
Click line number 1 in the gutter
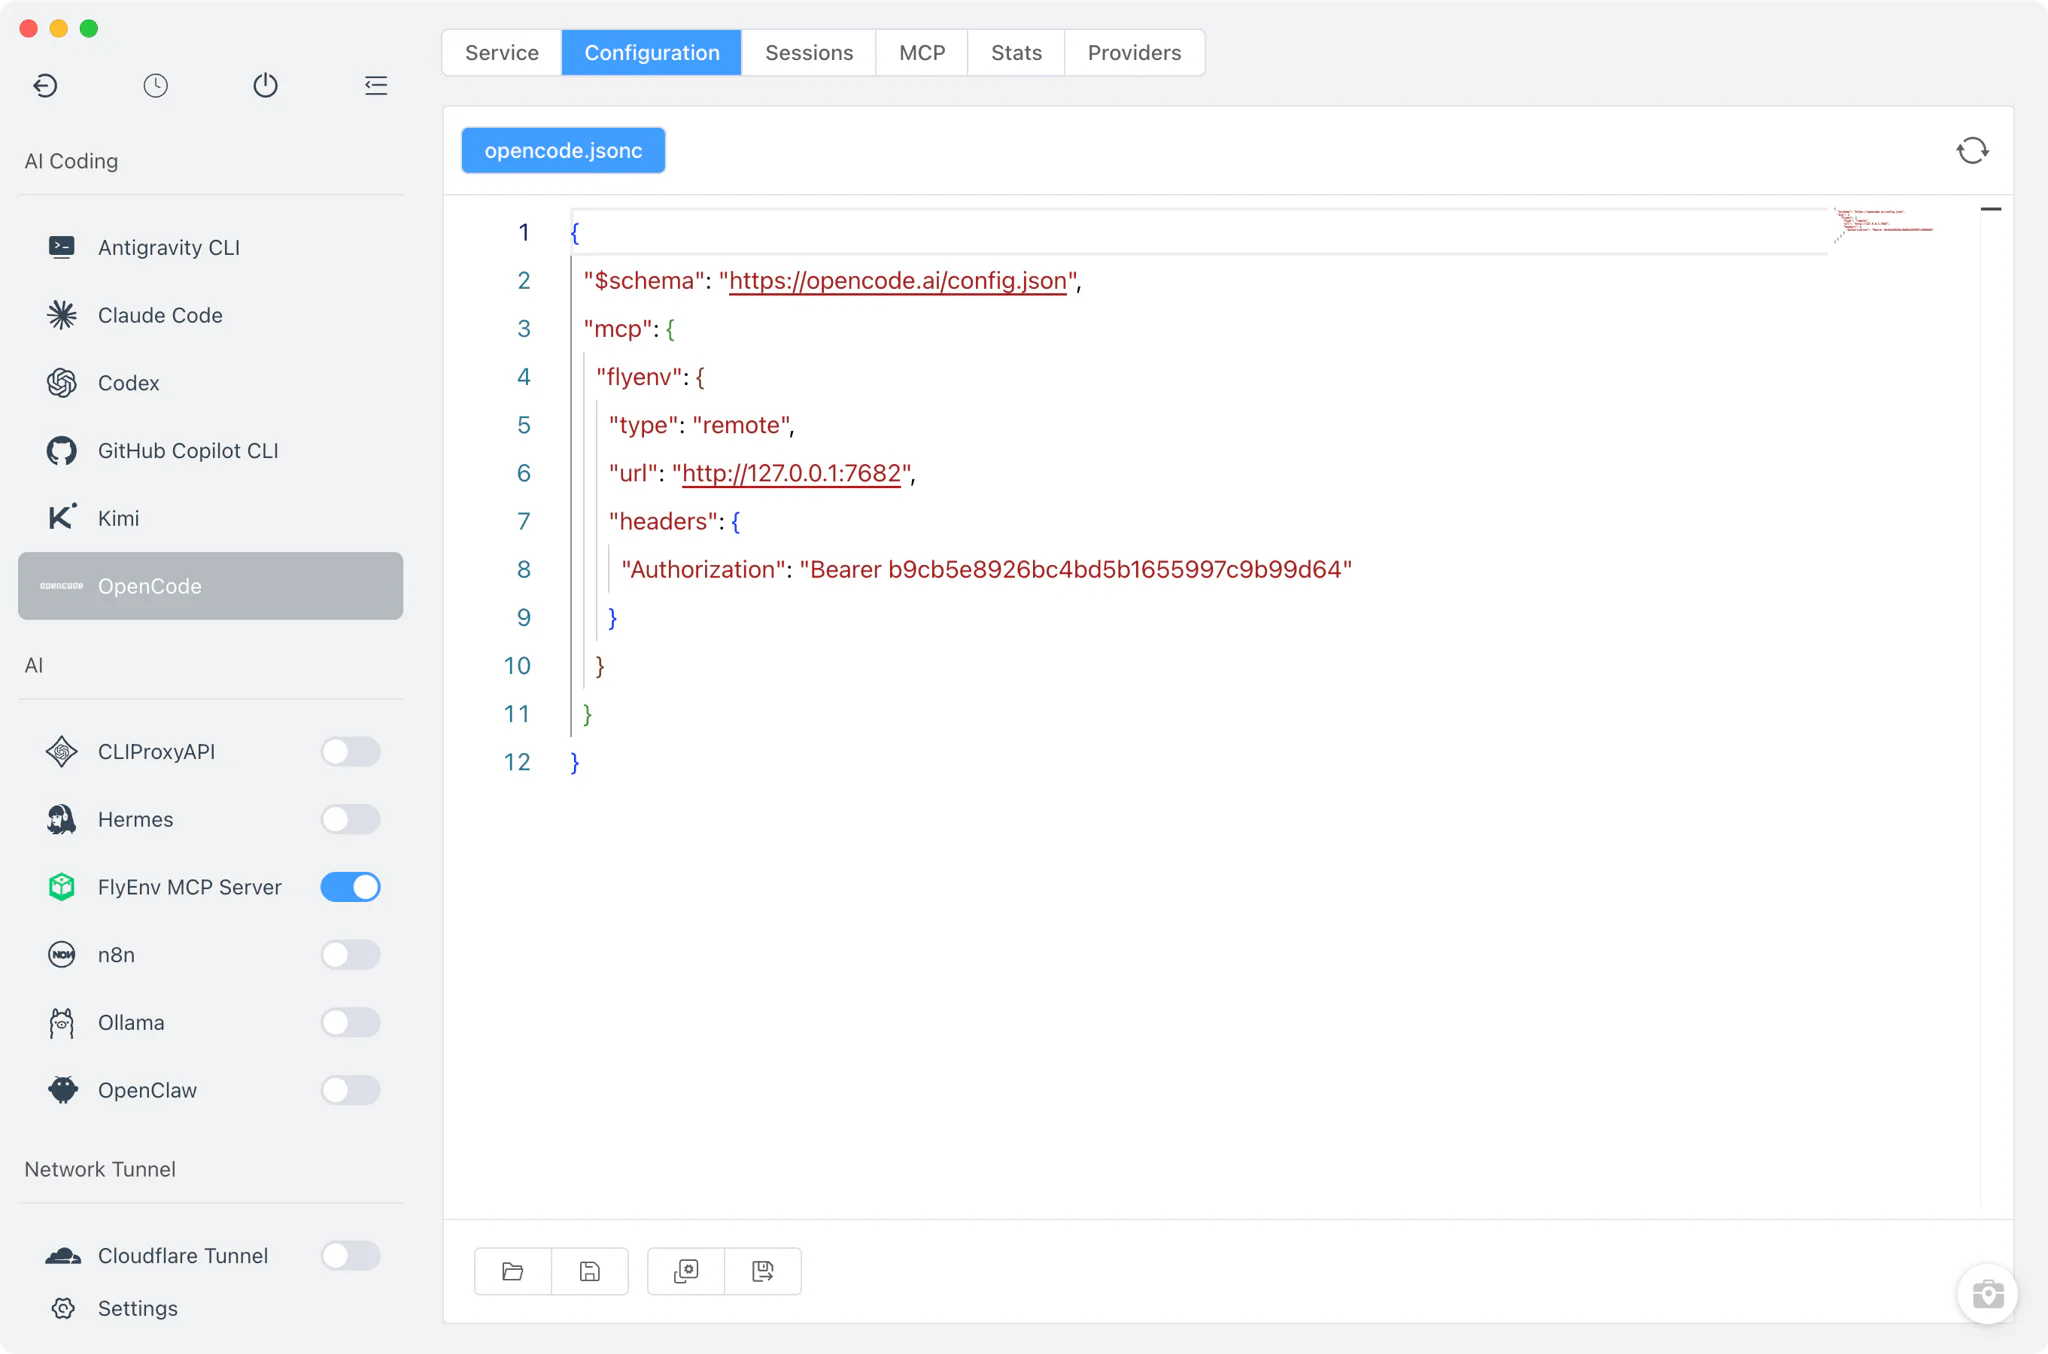pyautogui.click(x=523, y=233)
